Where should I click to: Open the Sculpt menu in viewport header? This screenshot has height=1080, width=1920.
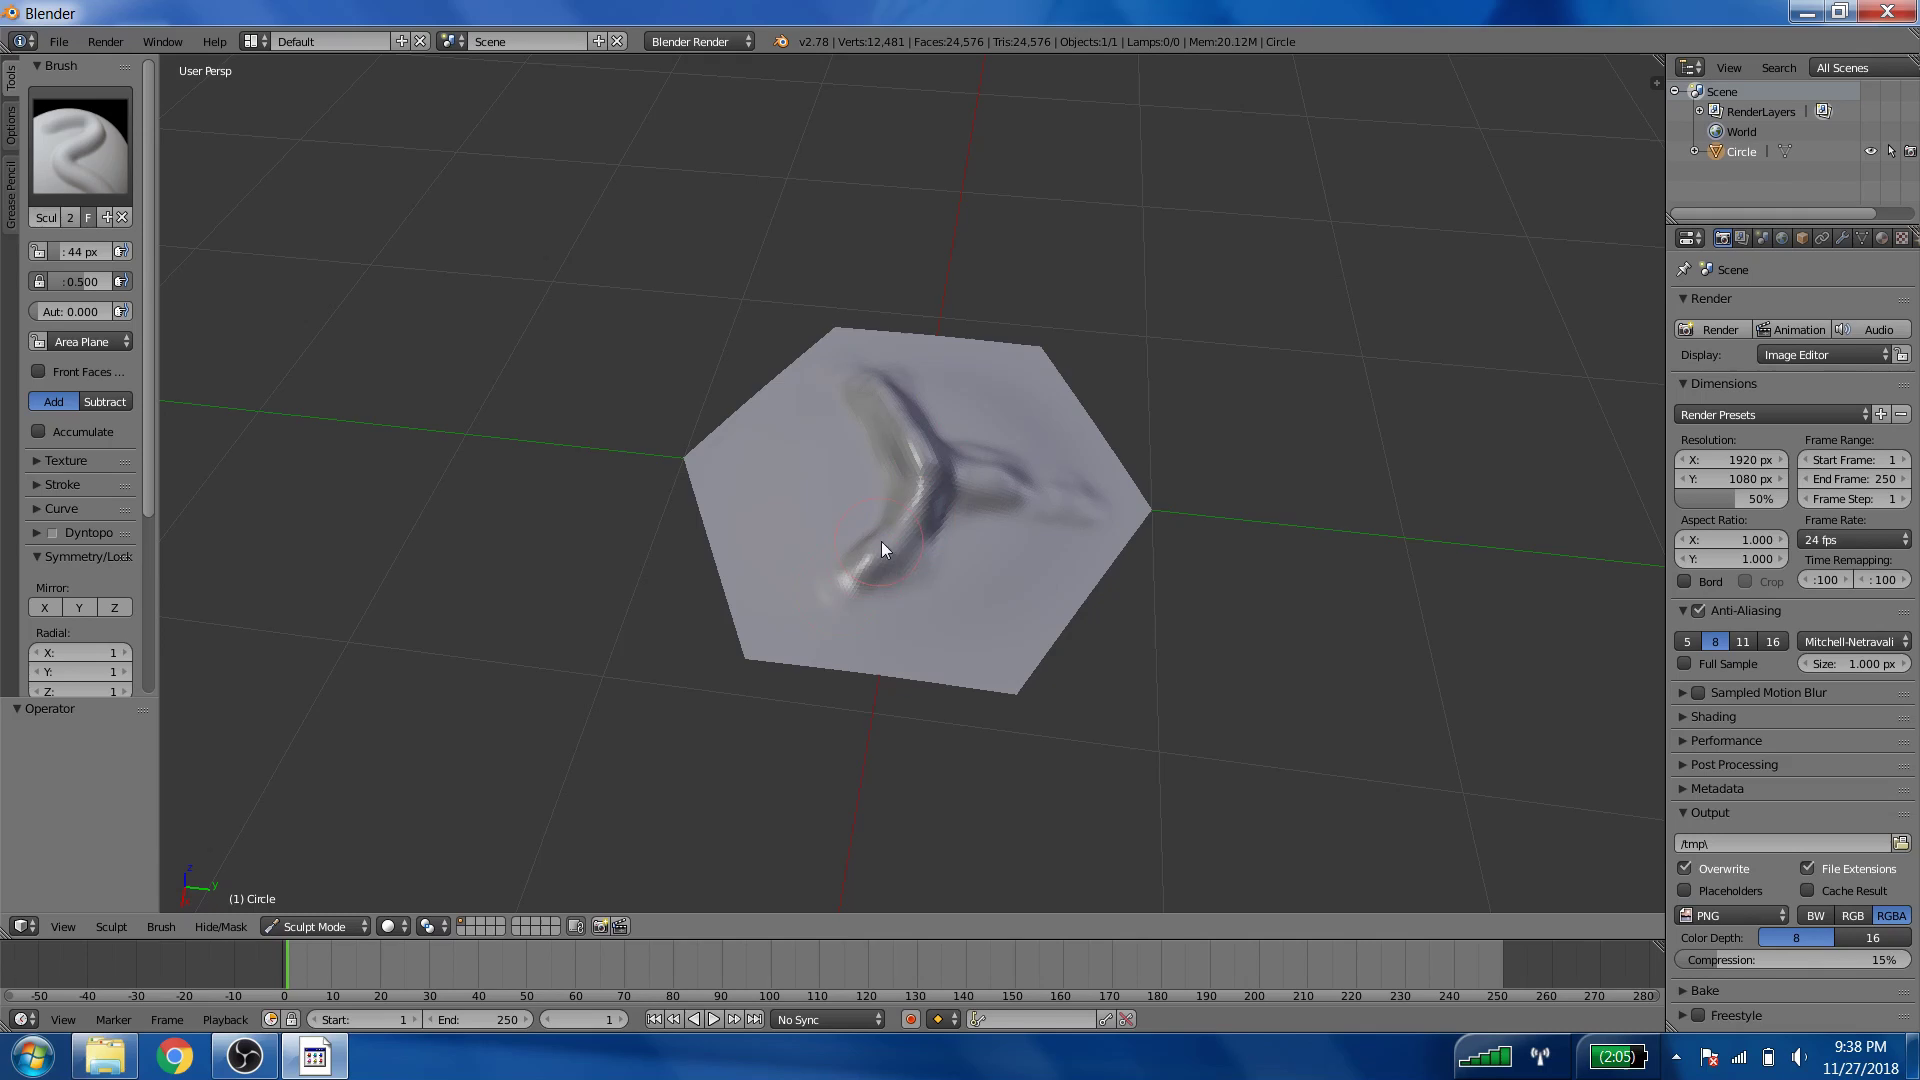[x=111, y=927]
